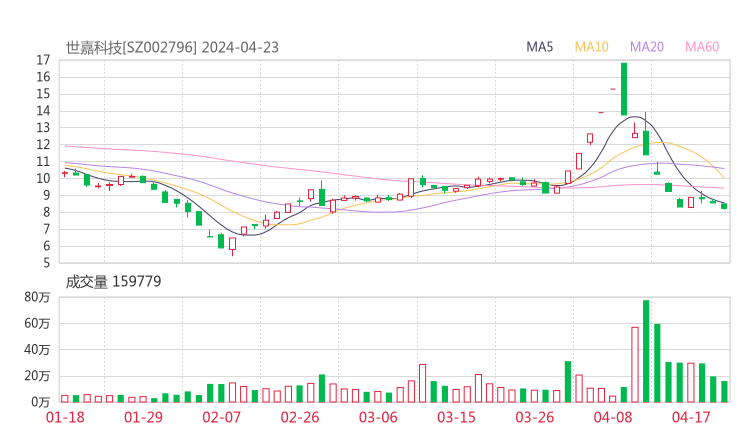Click the tall green candlestick peaking near 17
The image size is (740, 440).
[624, 89]
